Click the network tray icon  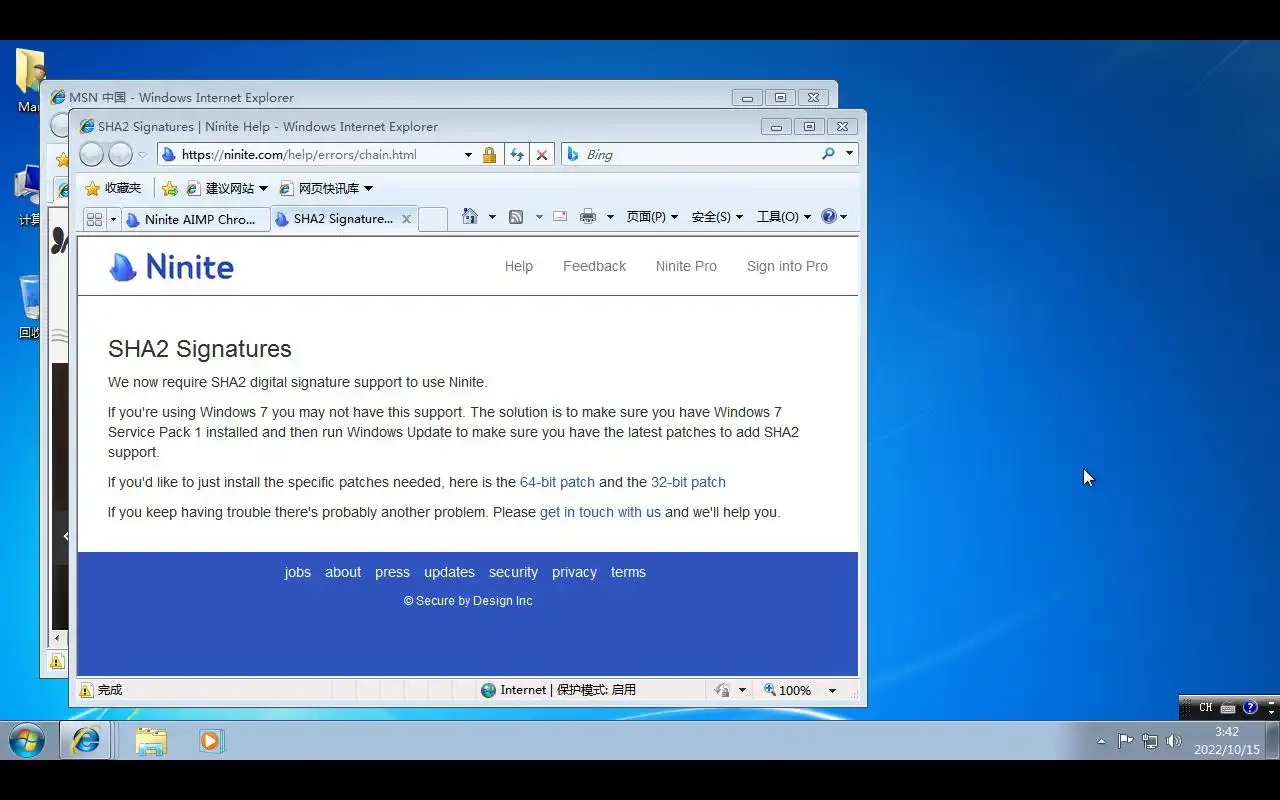click(x=1150, y=741)
